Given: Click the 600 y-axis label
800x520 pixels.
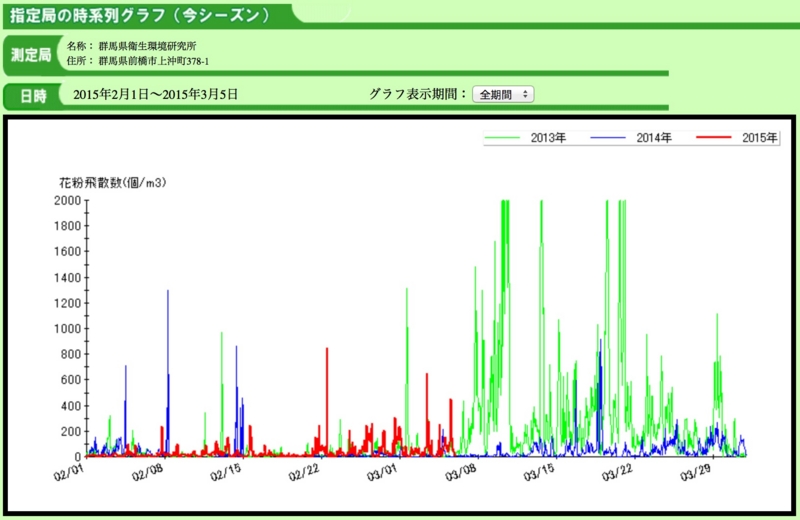Looking at the screenshot, I should coord(71,380).
